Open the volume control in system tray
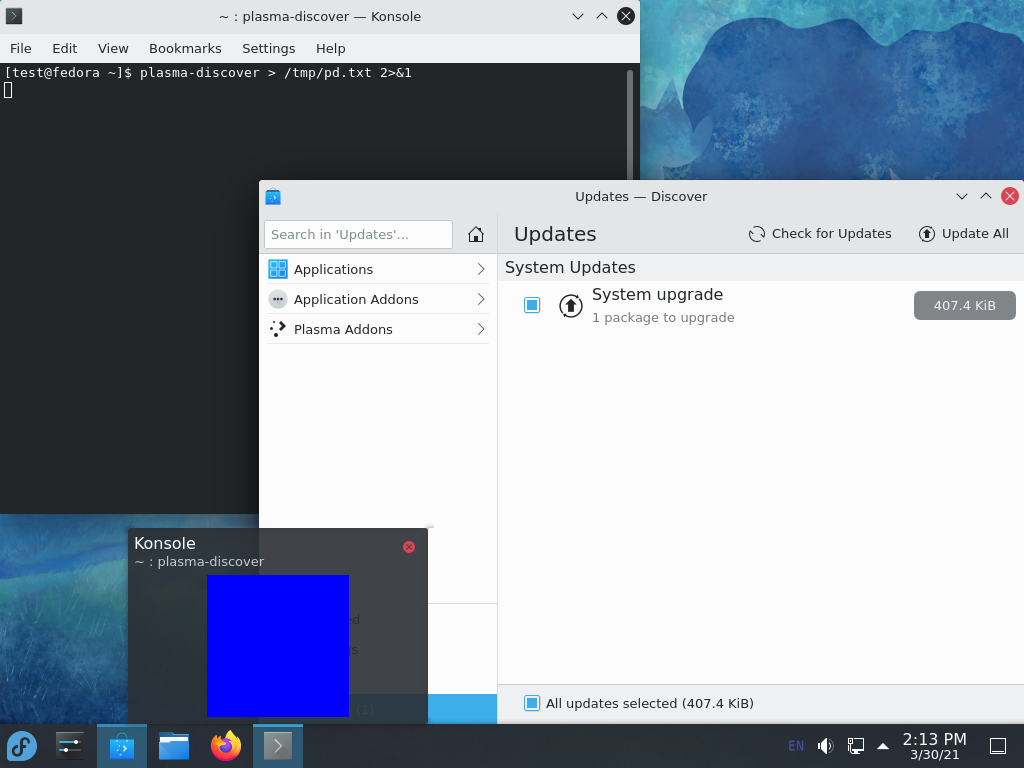The height and width of the screenshot is (768, 1024). click(825, 746)
